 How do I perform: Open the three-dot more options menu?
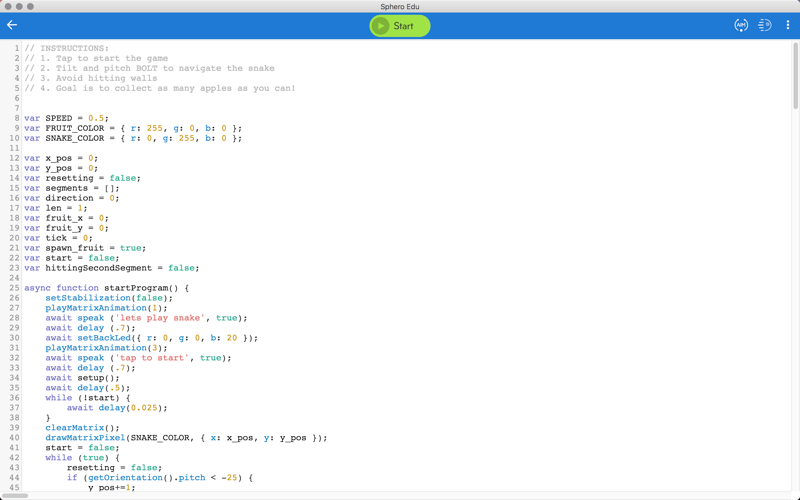788,25
